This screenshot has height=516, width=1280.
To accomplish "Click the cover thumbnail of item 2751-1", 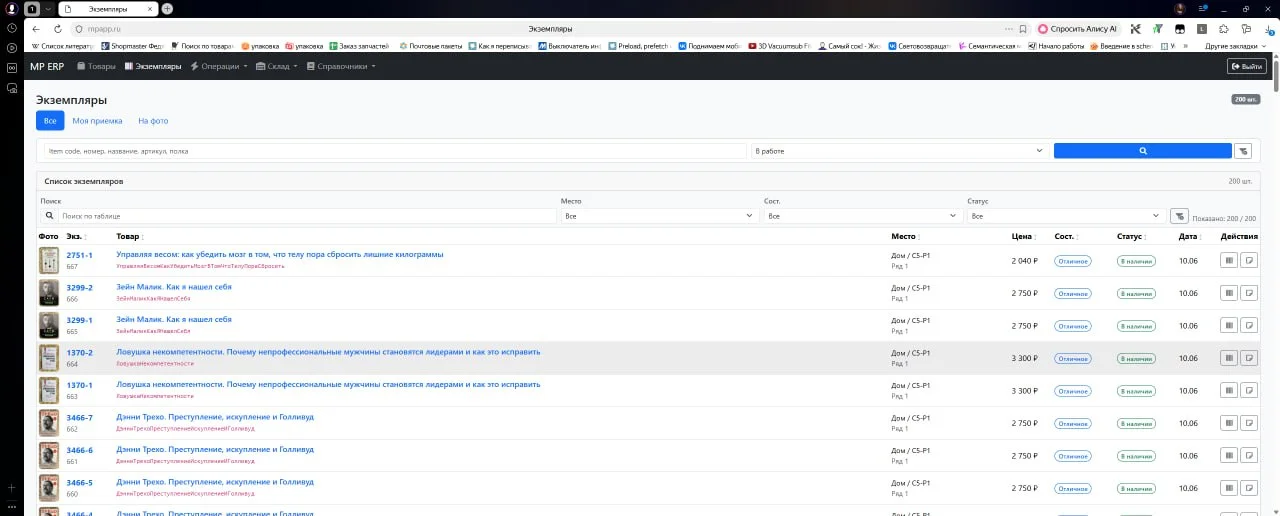I will (x=48, y=261).
